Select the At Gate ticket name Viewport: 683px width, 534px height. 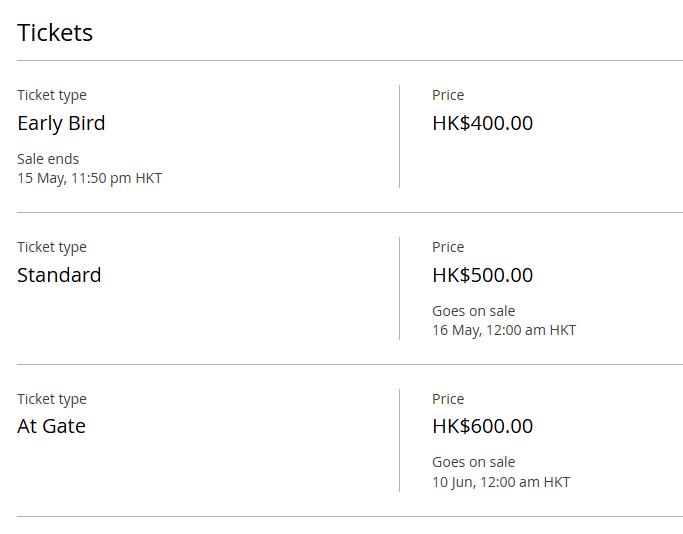click(x=51, y=426)
